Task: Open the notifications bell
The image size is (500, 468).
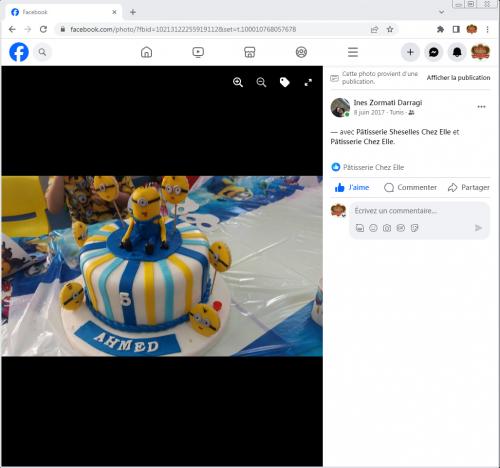Action: pos(457,52)
